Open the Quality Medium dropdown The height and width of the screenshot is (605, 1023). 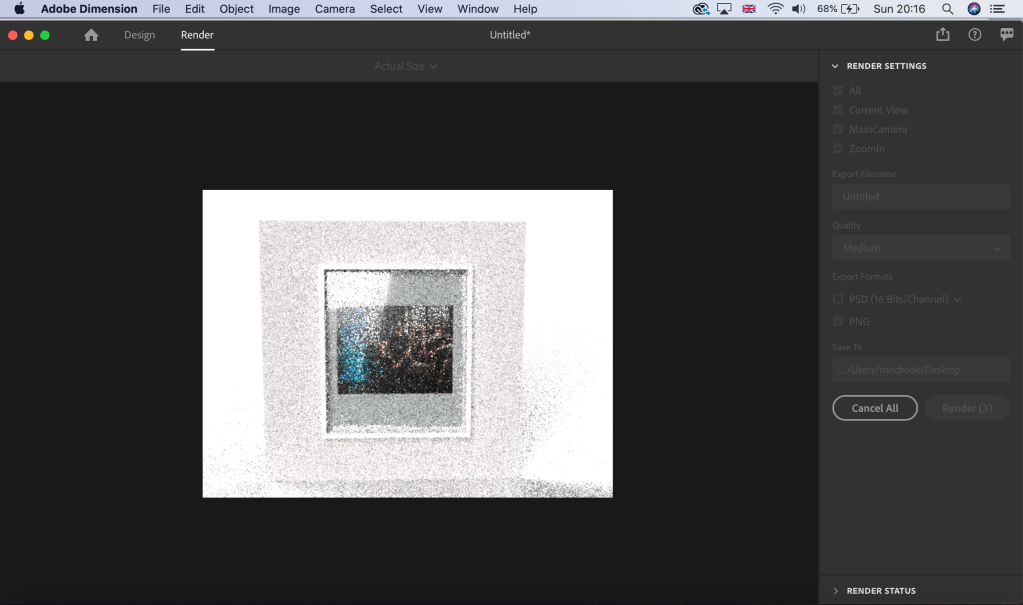pos(920,248)
